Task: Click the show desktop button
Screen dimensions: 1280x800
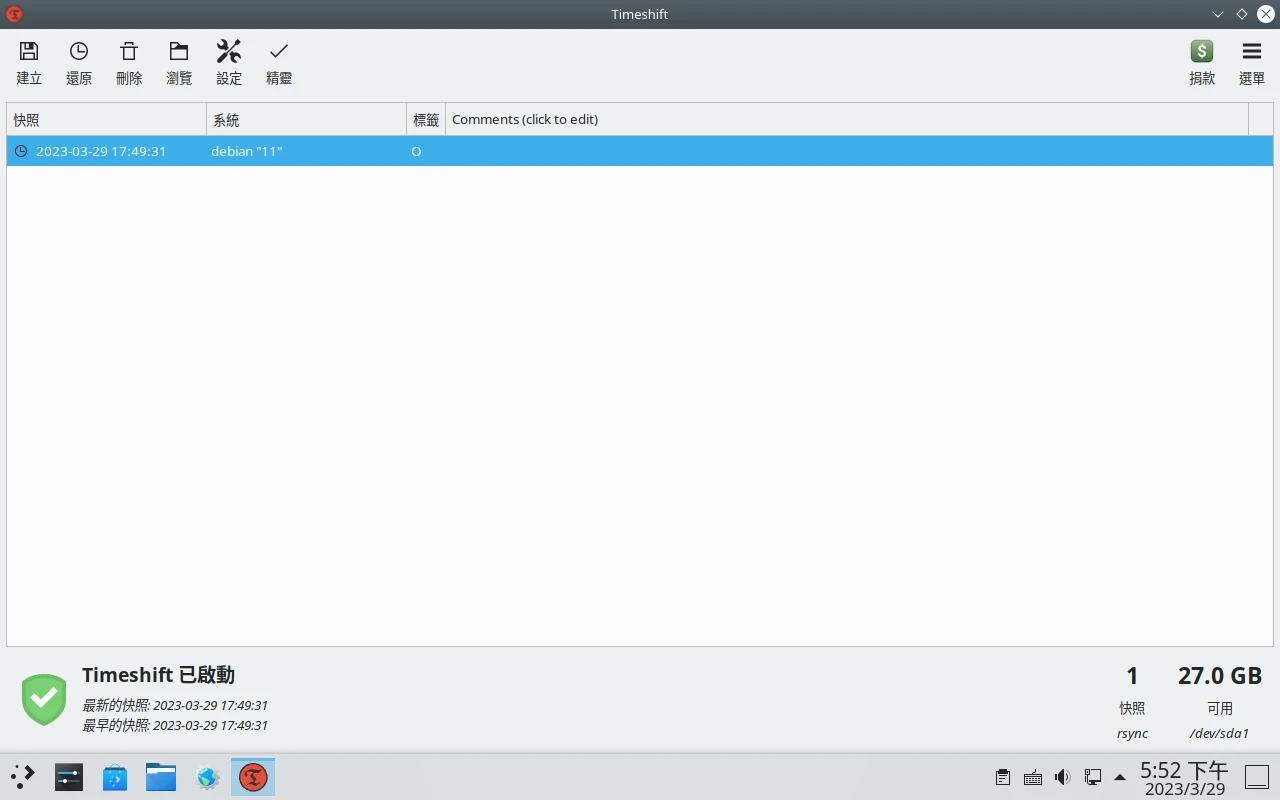Action: pyautogui.click(x=1257, y=777)
